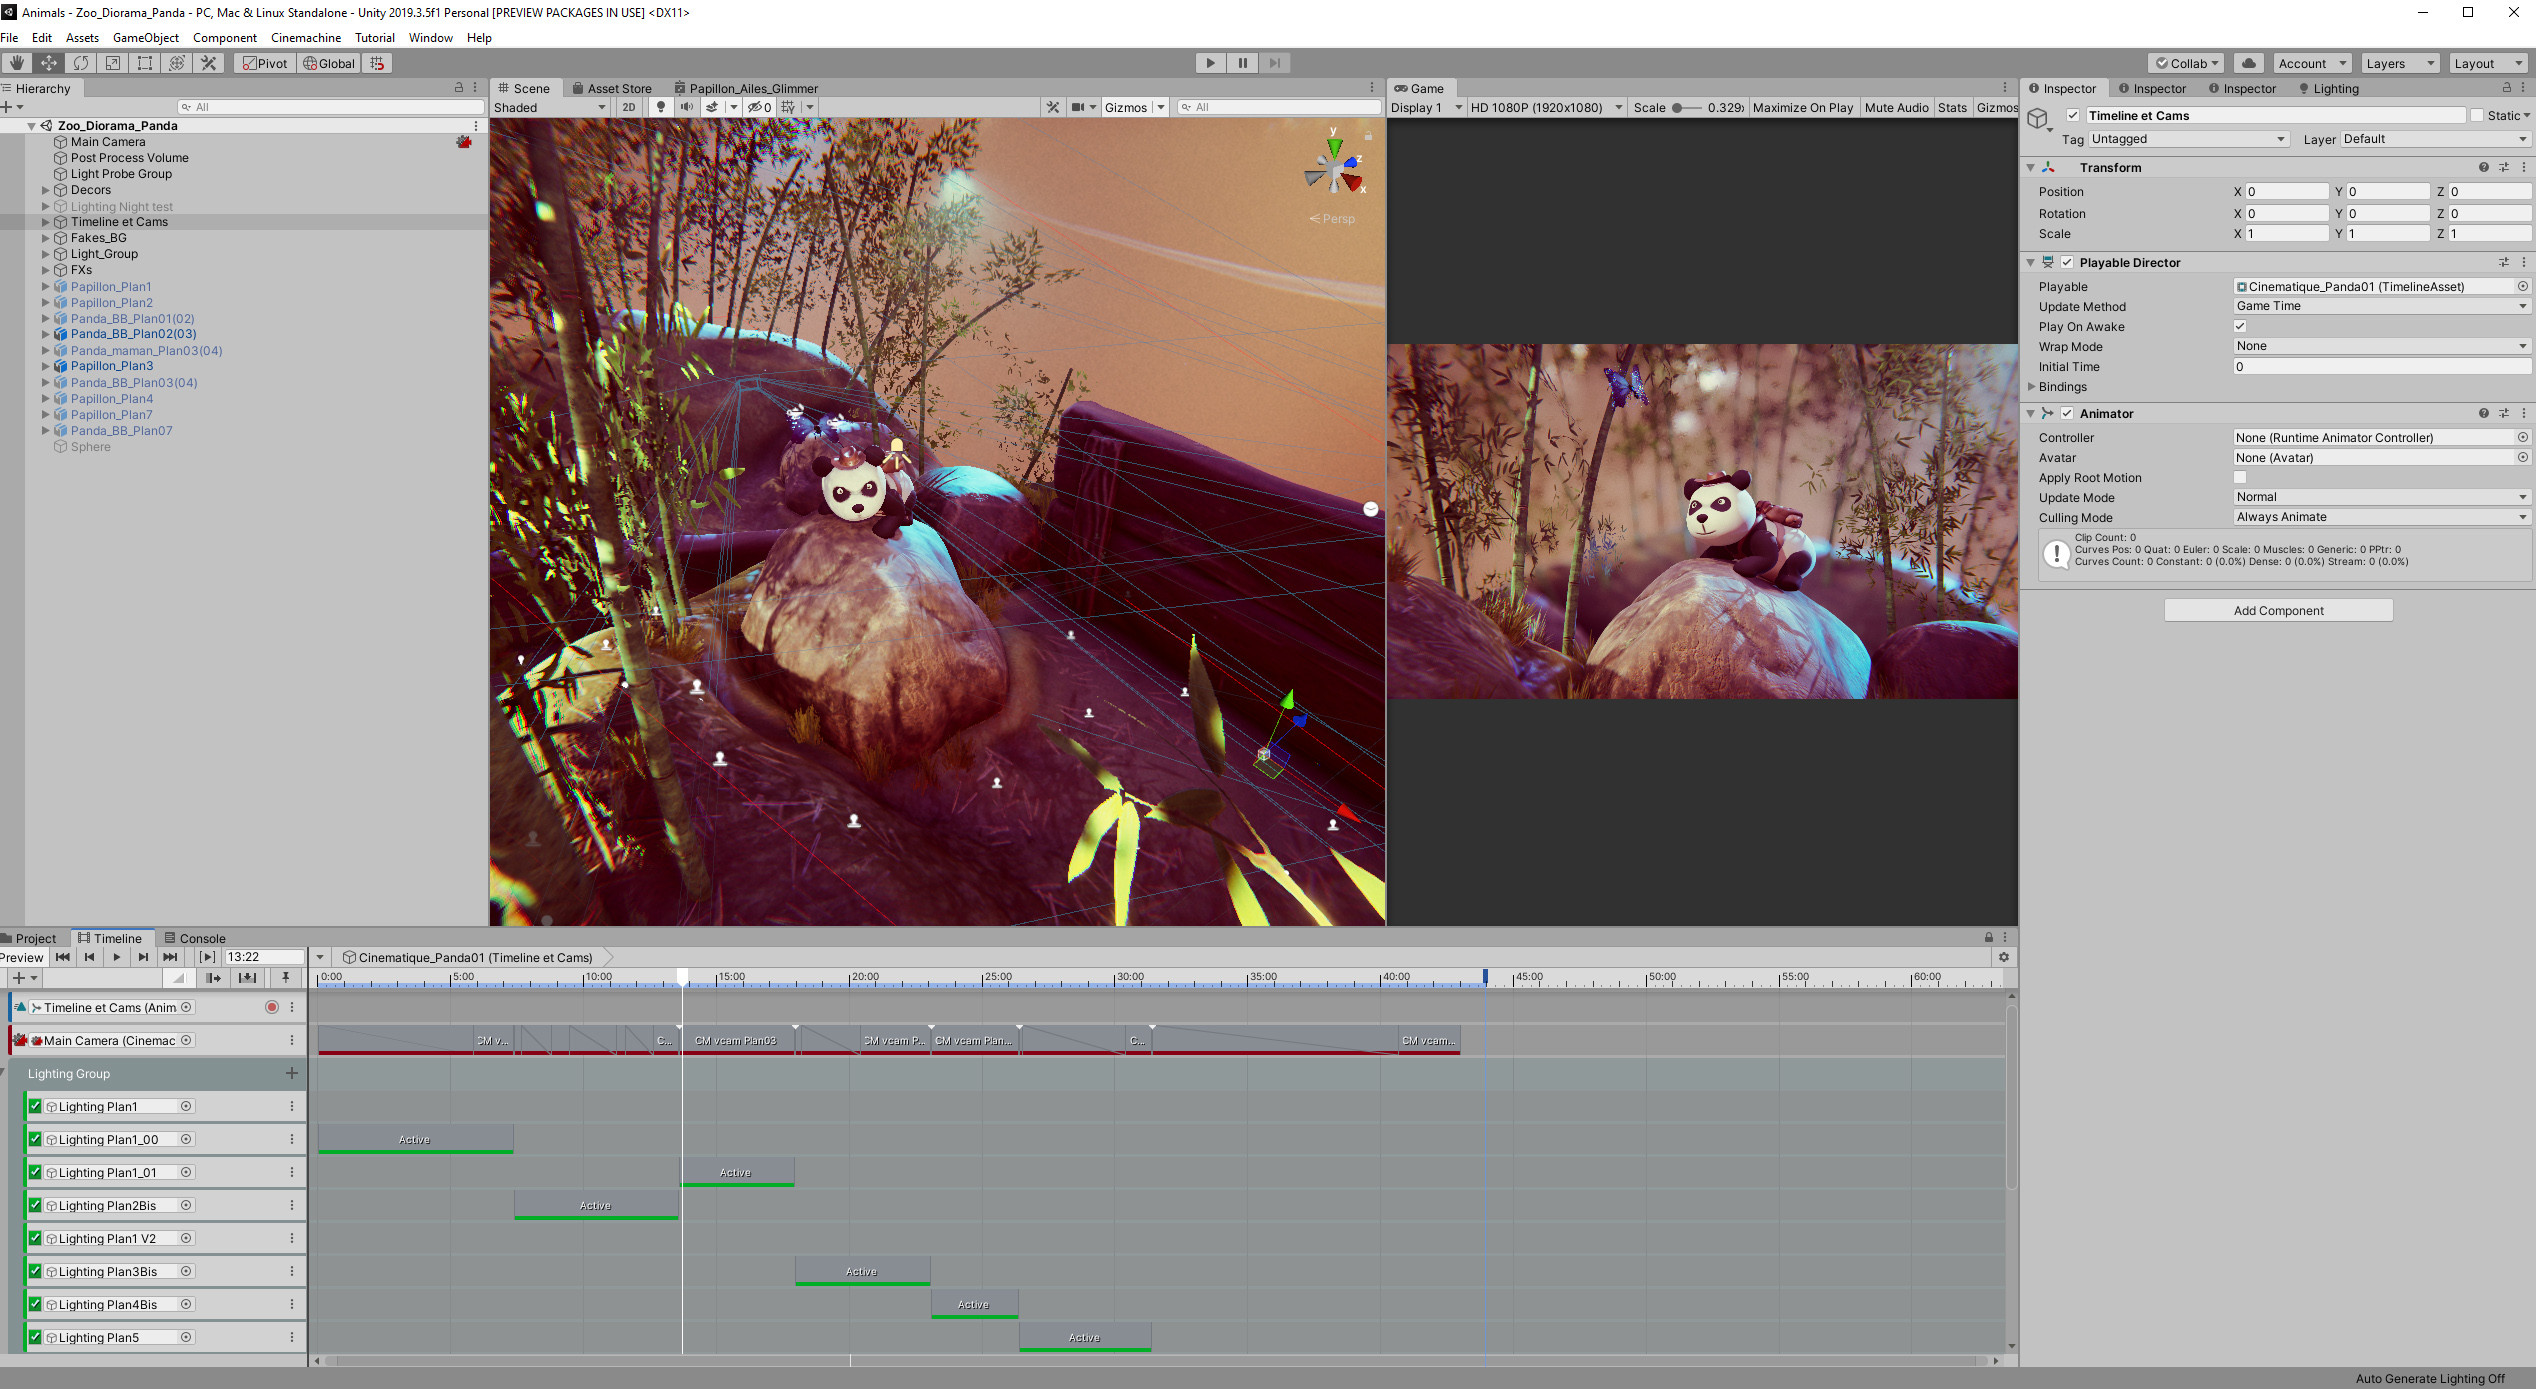Enable timeline Replace edit mode icon
Viewport: 2536px width, 1389px height.
(x=247, y=978)
